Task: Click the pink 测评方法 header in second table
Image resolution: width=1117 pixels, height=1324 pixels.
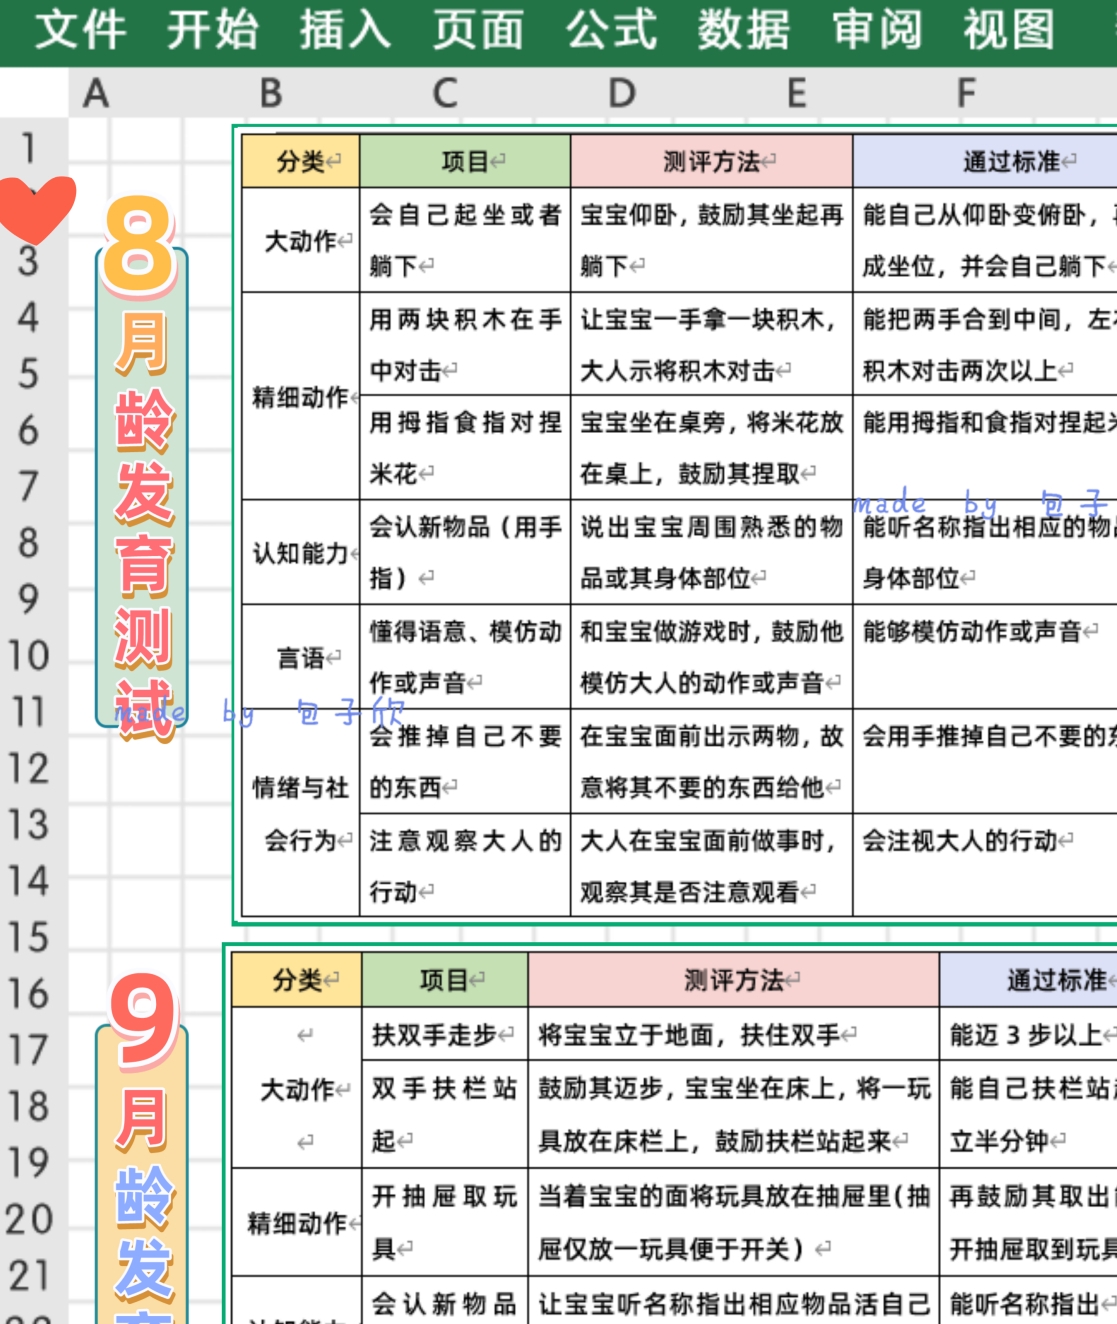Action: coord(734,980)
